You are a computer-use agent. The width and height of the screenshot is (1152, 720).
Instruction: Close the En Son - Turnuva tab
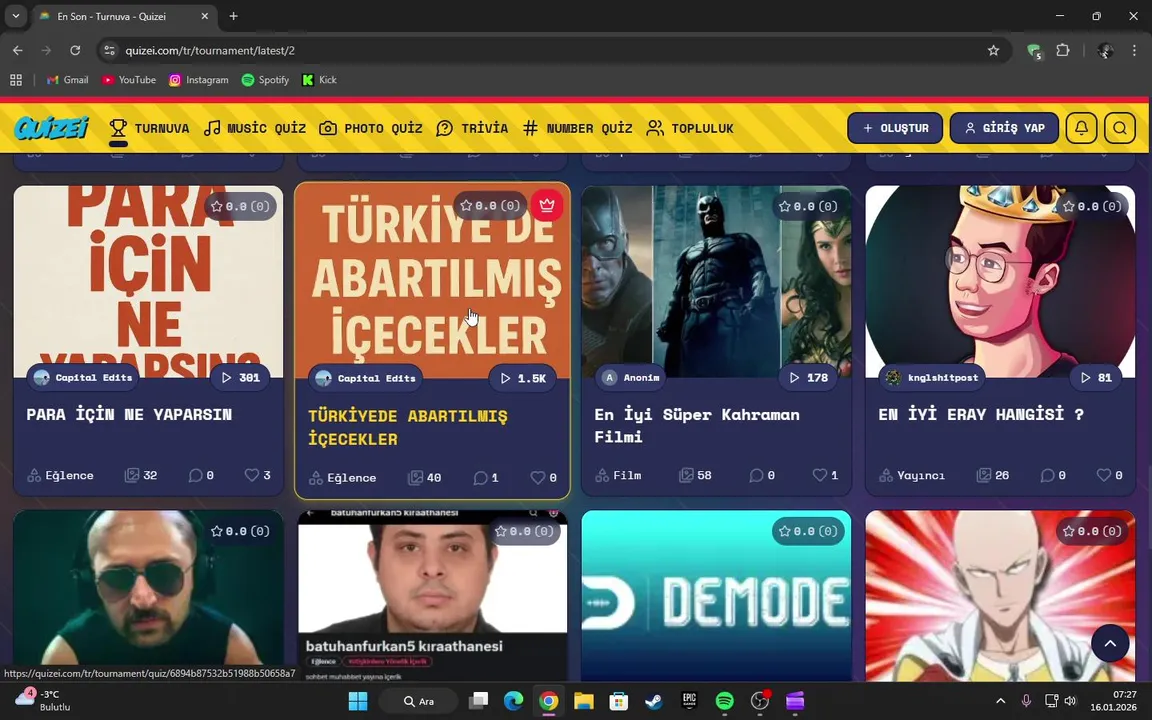pos(205,15)
